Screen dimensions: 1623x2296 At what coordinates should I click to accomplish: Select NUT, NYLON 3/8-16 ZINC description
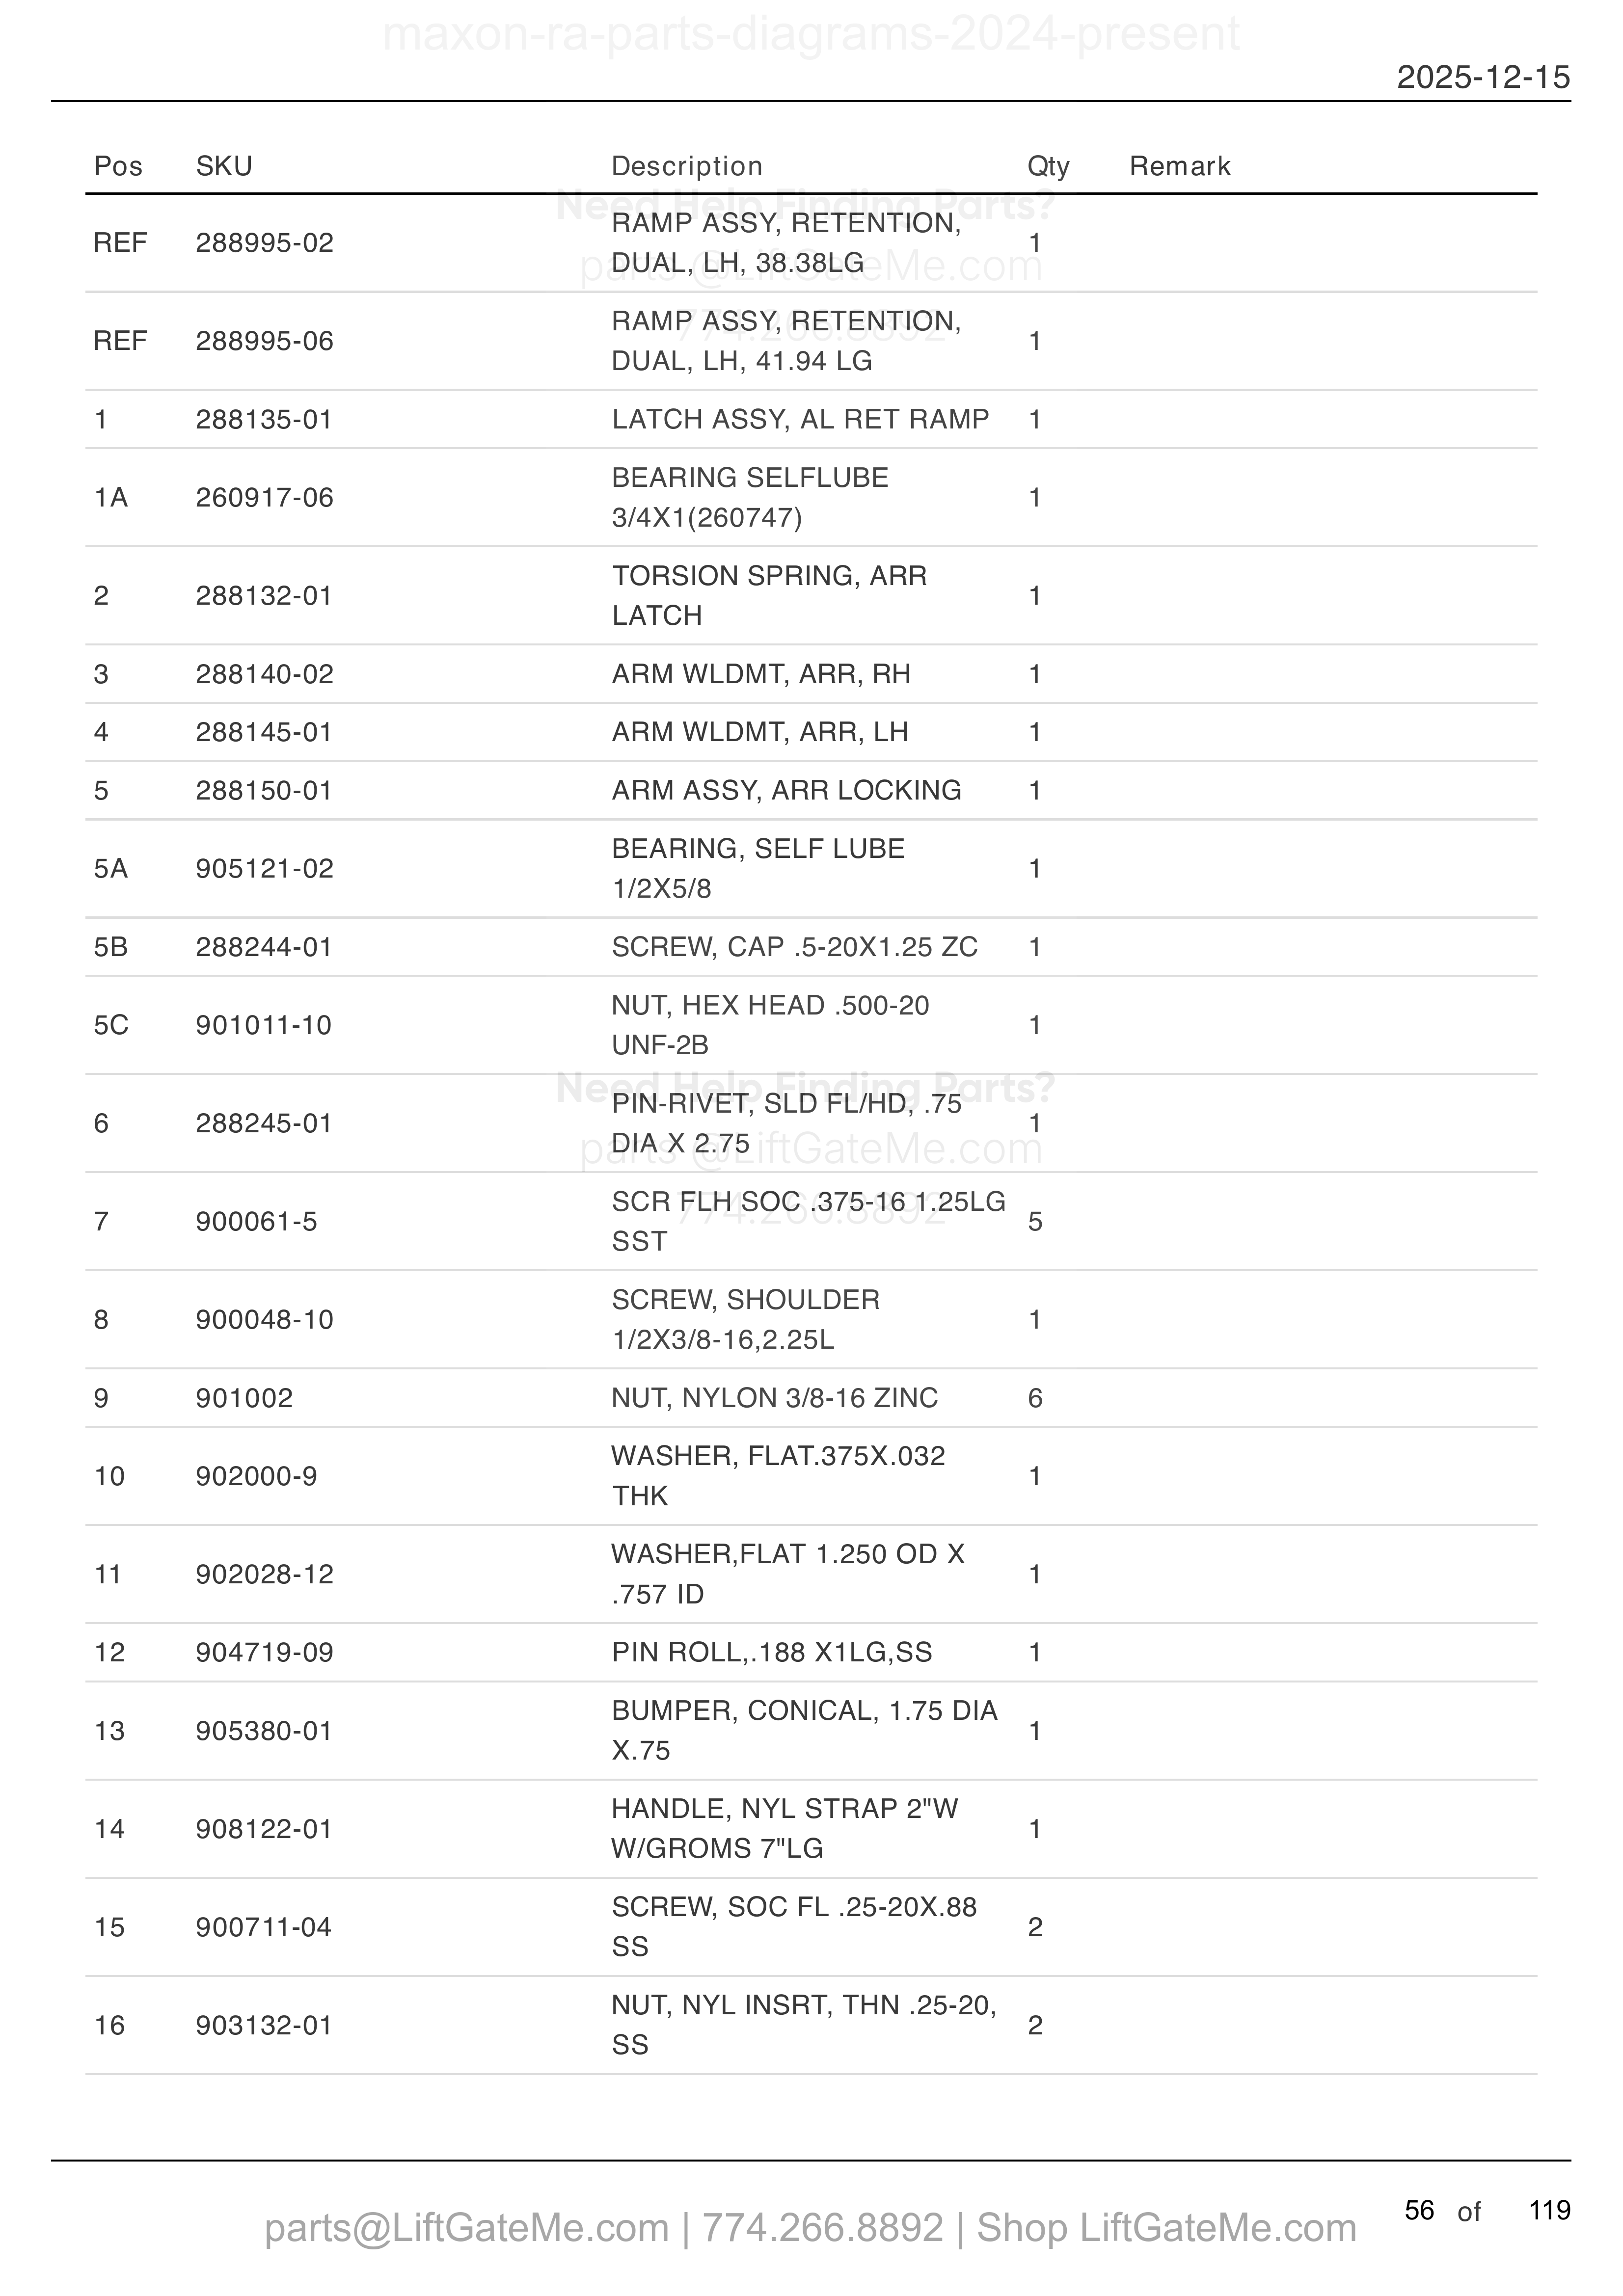click(775, 1398)
